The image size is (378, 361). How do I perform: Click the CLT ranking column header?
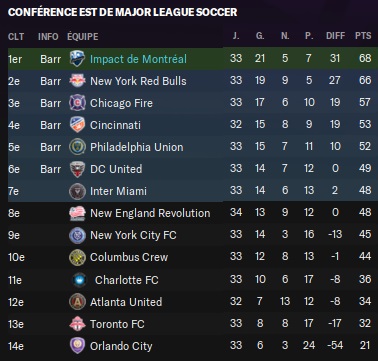tap(16, 36)
